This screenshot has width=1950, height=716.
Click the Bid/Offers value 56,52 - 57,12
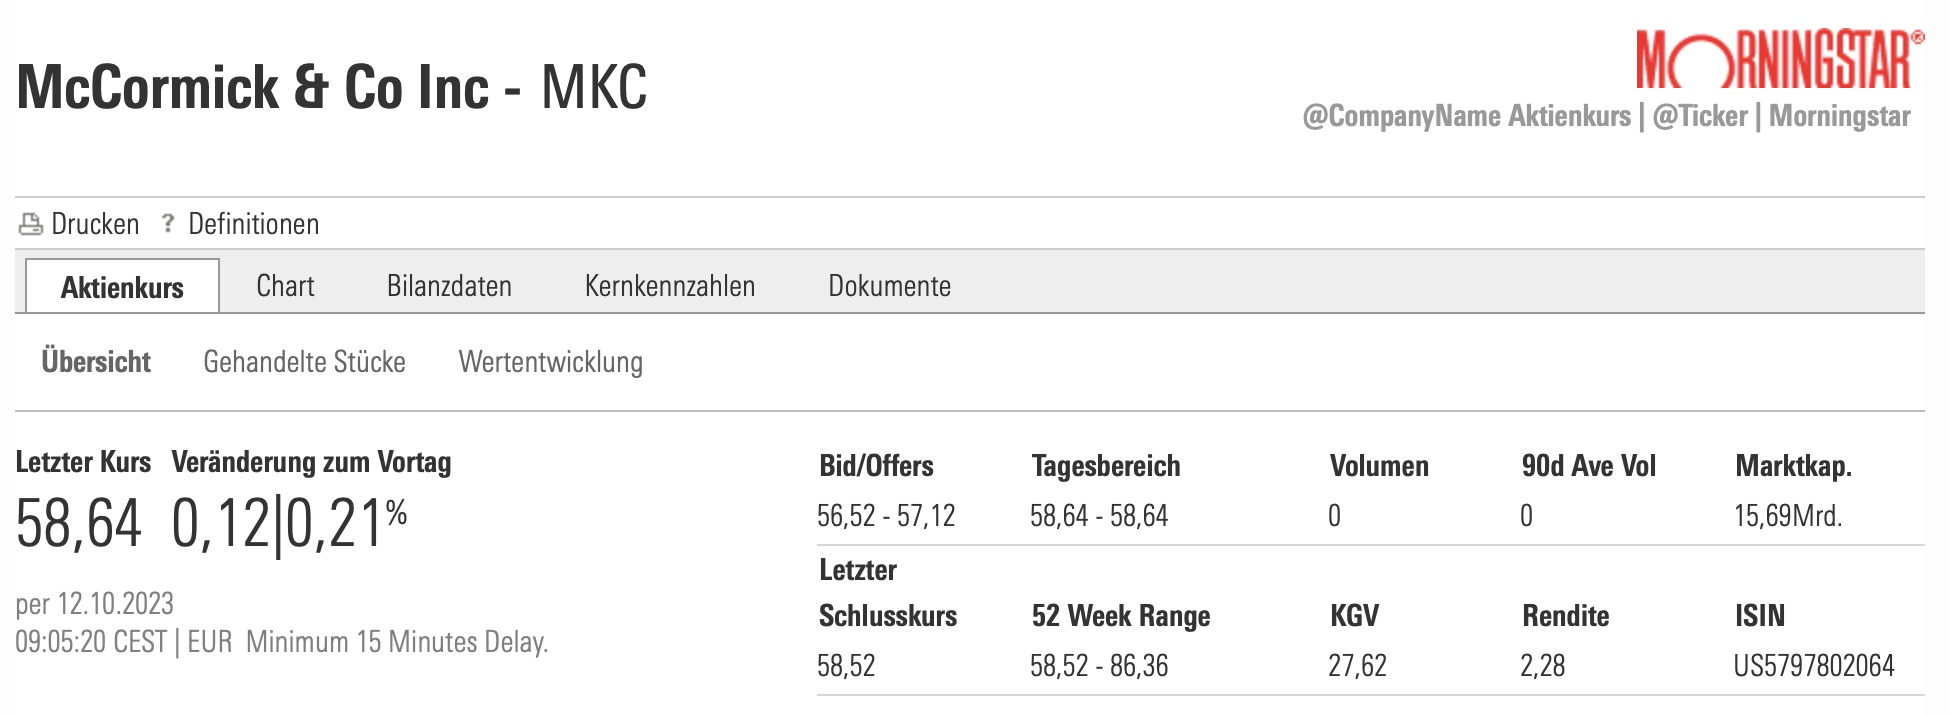click(x=885, y=516)
